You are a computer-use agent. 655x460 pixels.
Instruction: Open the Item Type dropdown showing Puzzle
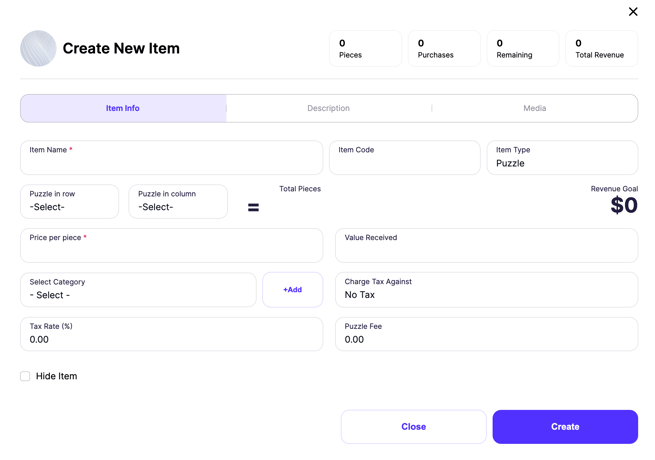562,158
